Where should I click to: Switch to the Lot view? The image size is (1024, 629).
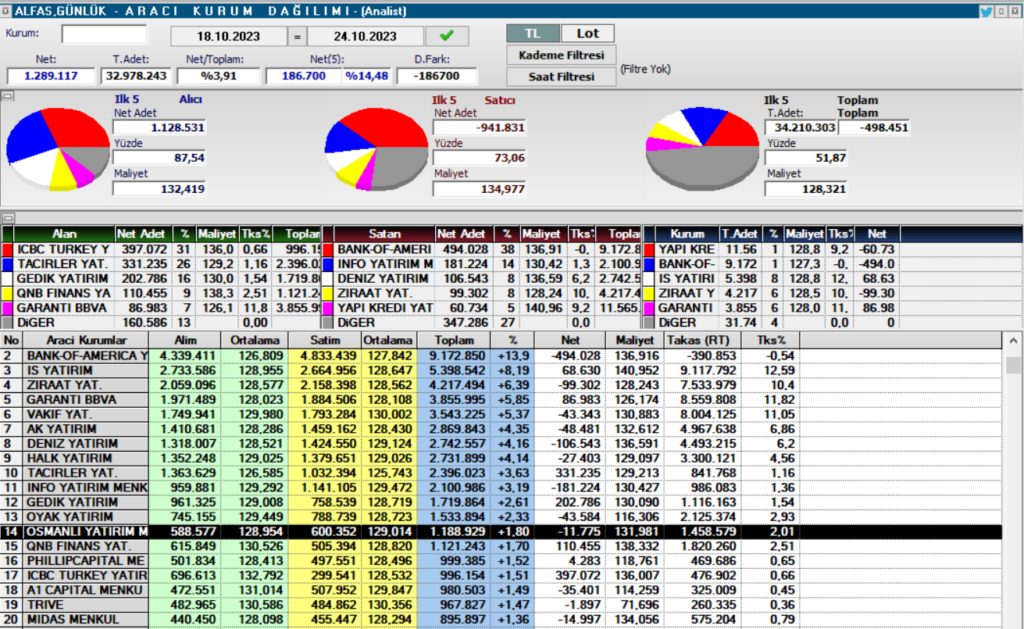[x=588, y=33]
